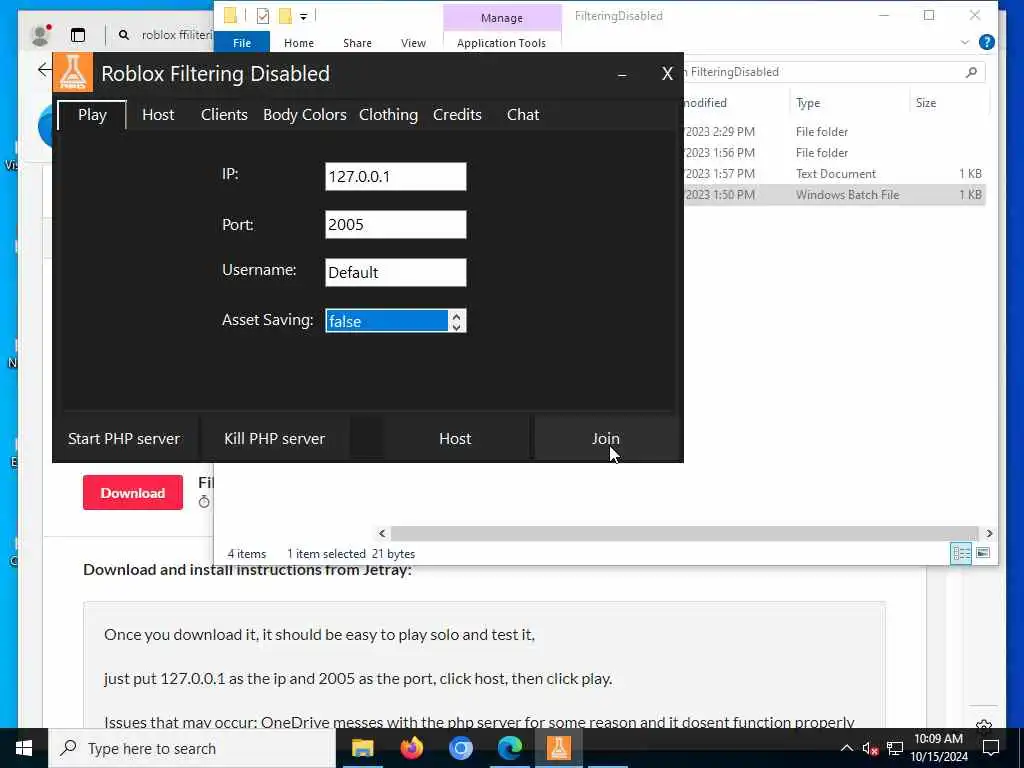The width and height of the screenshot is (1024, 768).
Task: Click the browser profile avatar icon
Action: point(40,35)
